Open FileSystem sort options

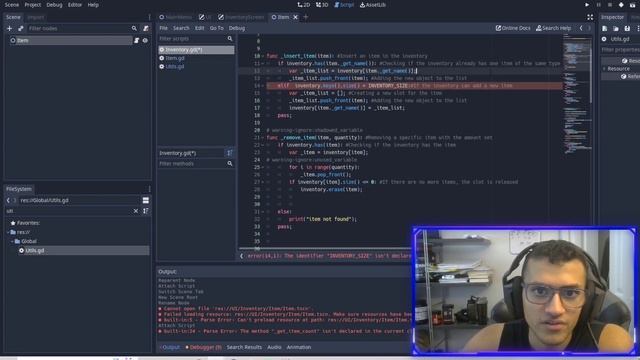(x=146, y=211)
